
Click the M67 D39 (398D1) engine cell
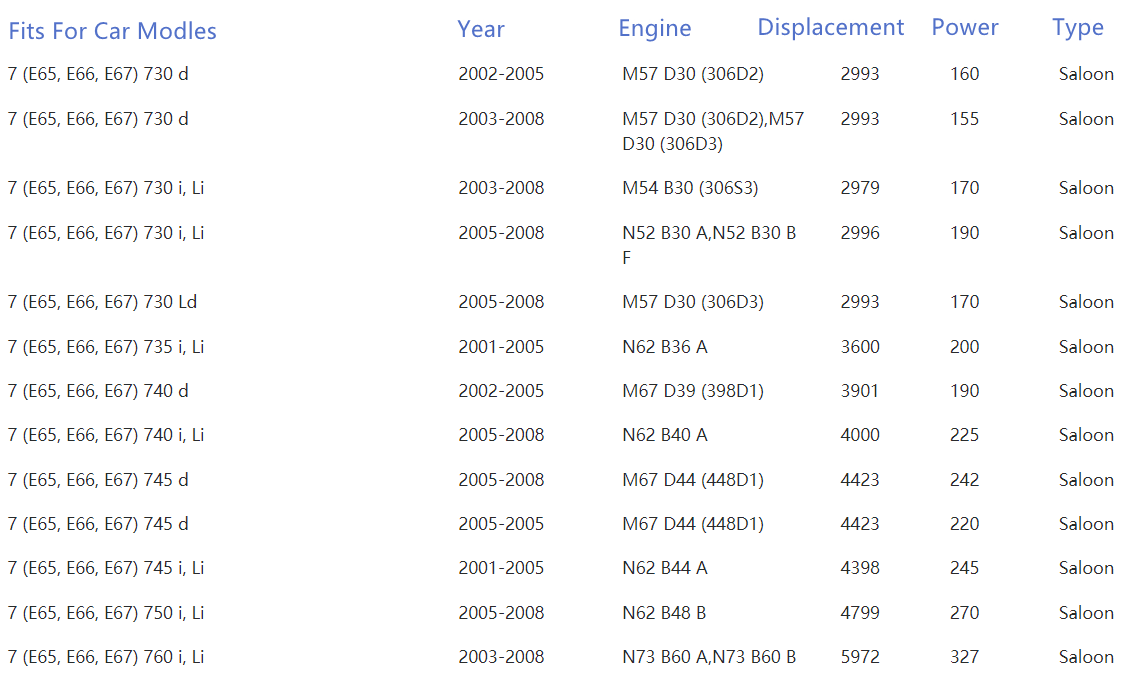pyautogui.click(x=692, y=391)
